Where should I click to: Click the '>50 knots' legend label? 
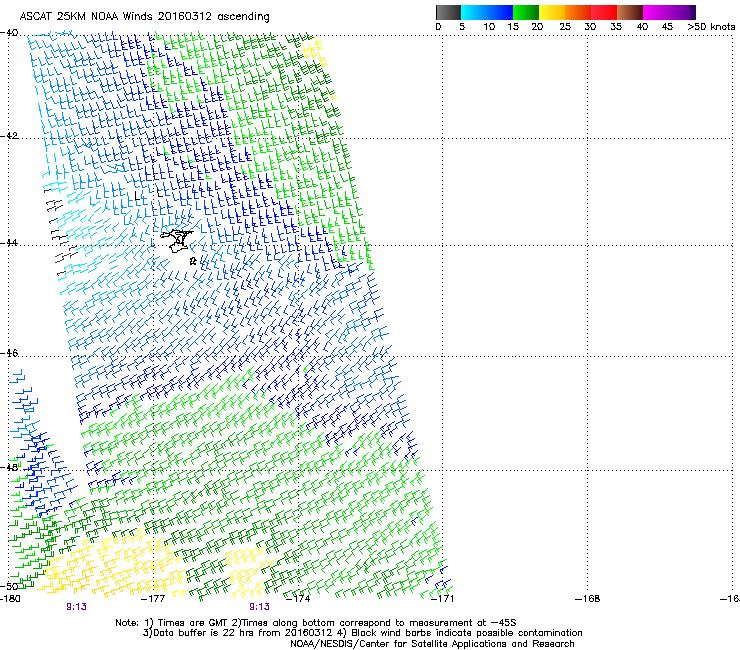(x=711, y=27)
